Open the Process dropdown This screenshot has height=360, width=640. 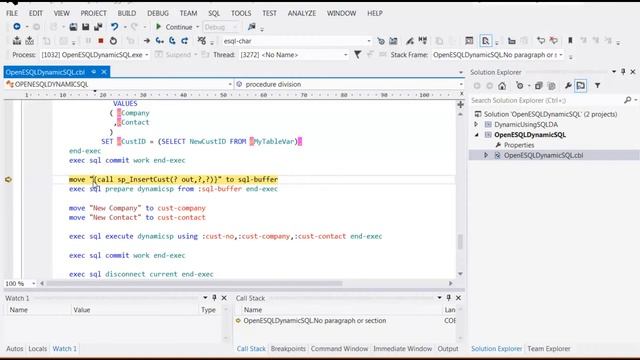pyautogui.click(x=147, y=55)
